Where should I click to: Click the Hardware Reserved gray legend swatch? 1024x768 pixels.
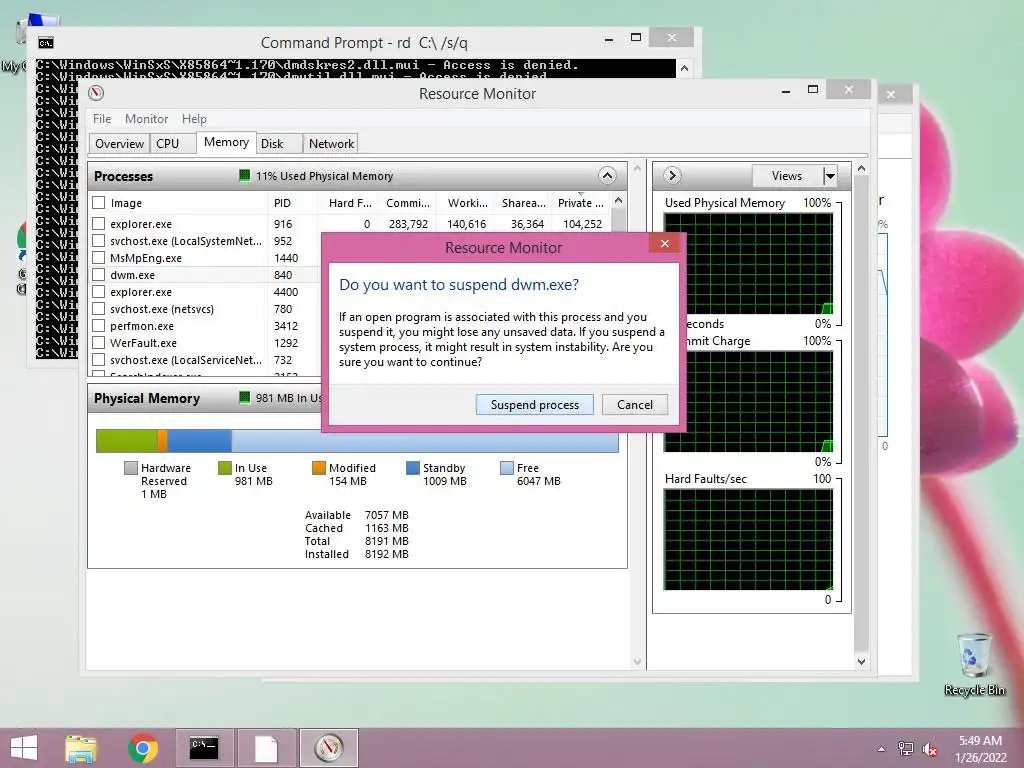point(131,468)
